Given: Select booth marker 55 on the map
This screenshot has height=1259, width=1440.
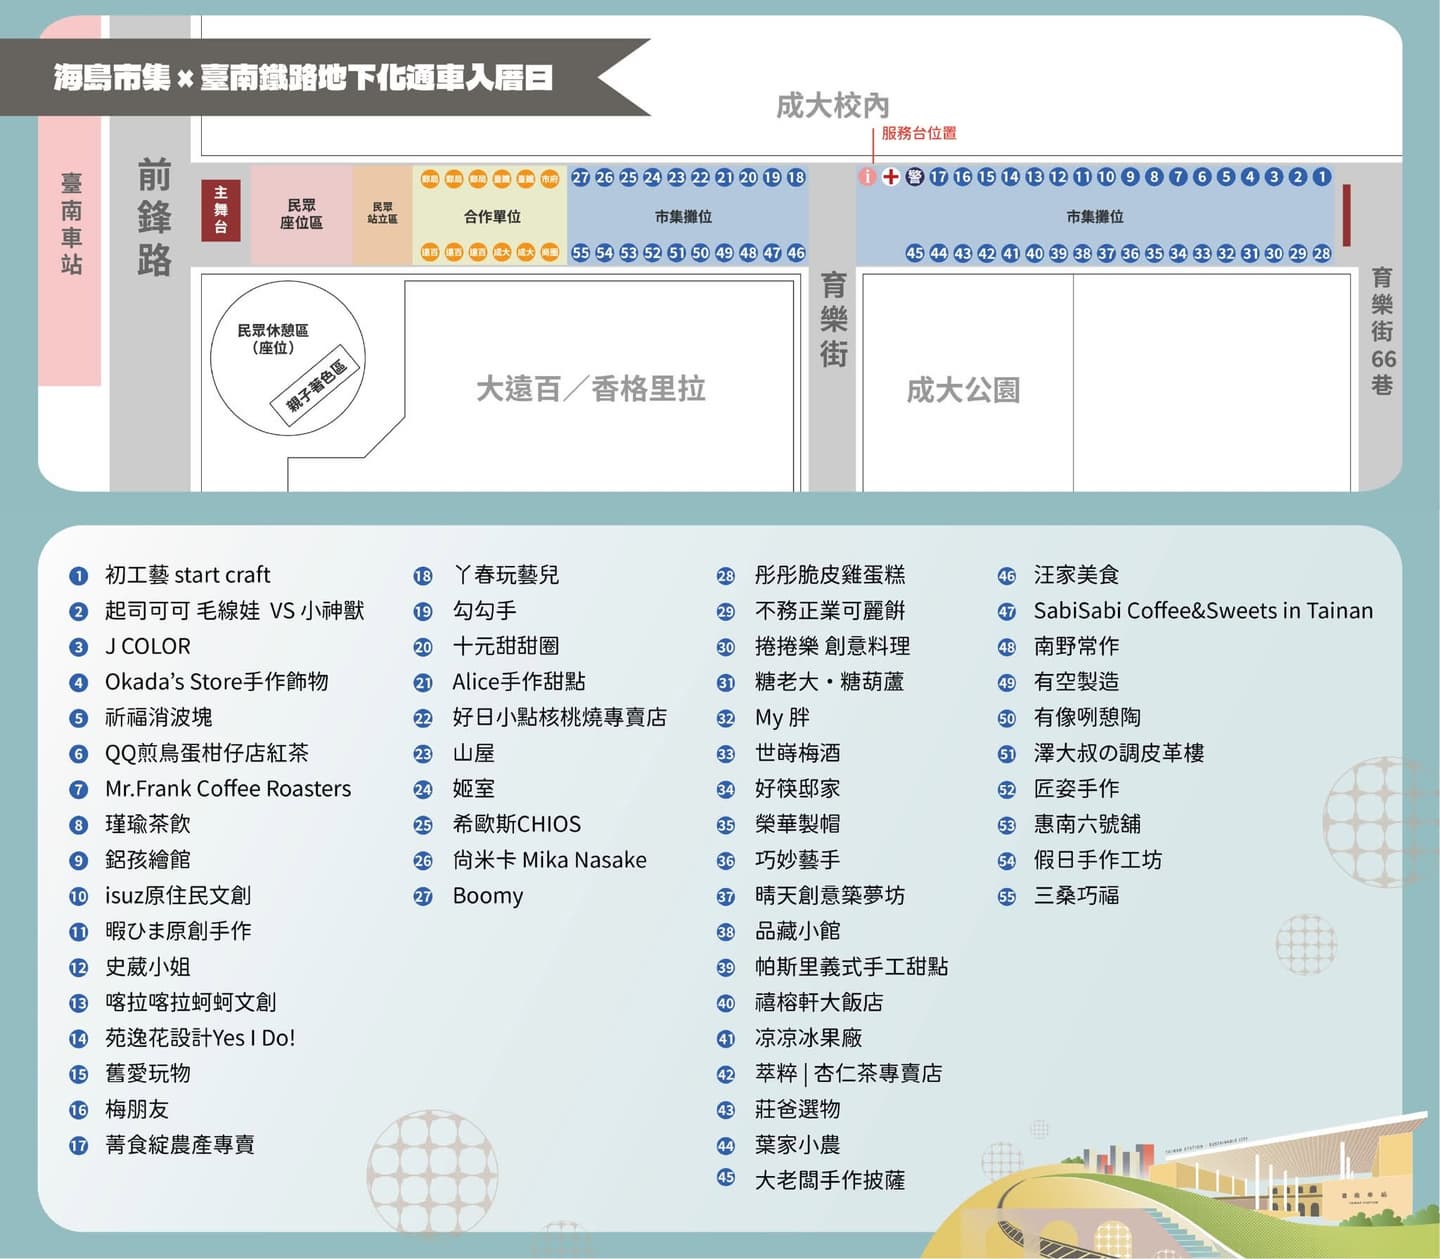Looking at the screenshot, I should pos(581,253).
